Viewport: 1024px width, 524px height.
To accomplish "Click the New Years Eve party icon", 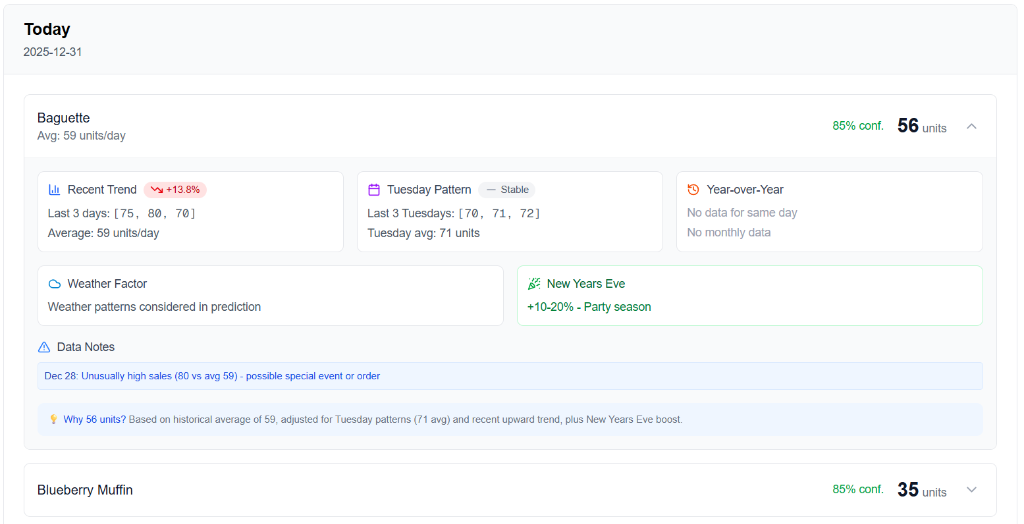I will (x=534, y=284).
